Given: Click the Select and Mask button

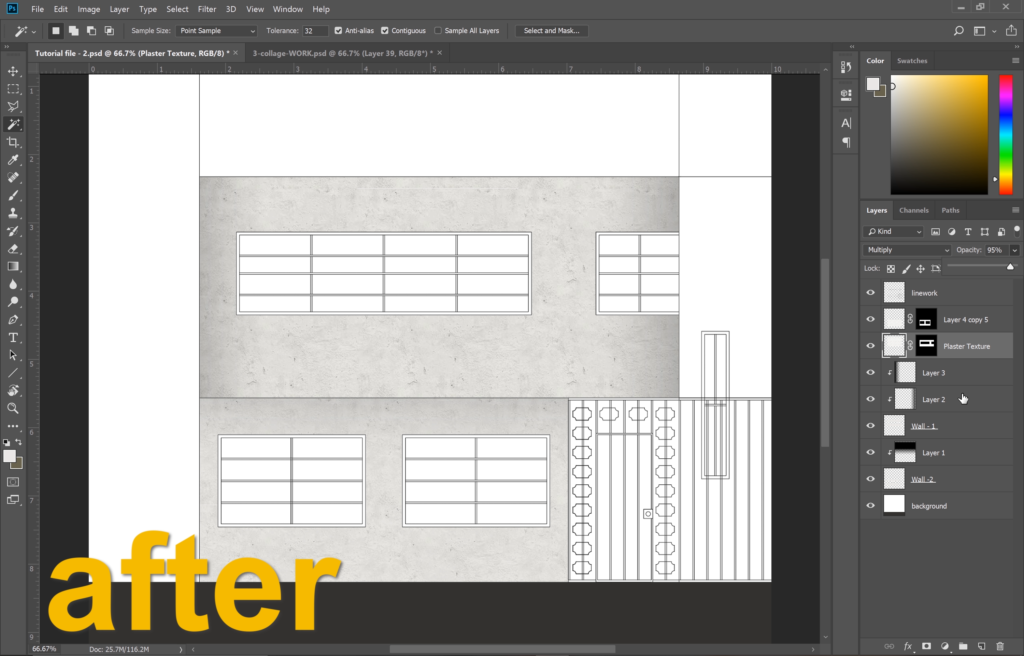Looking at the screenshot, I should pos(552,31).
